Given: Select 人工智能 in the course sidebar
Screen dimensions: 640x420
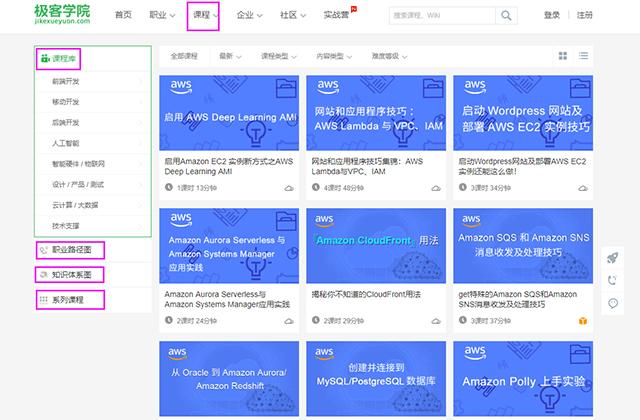Looking at the screenshot, I should (65, 143).
